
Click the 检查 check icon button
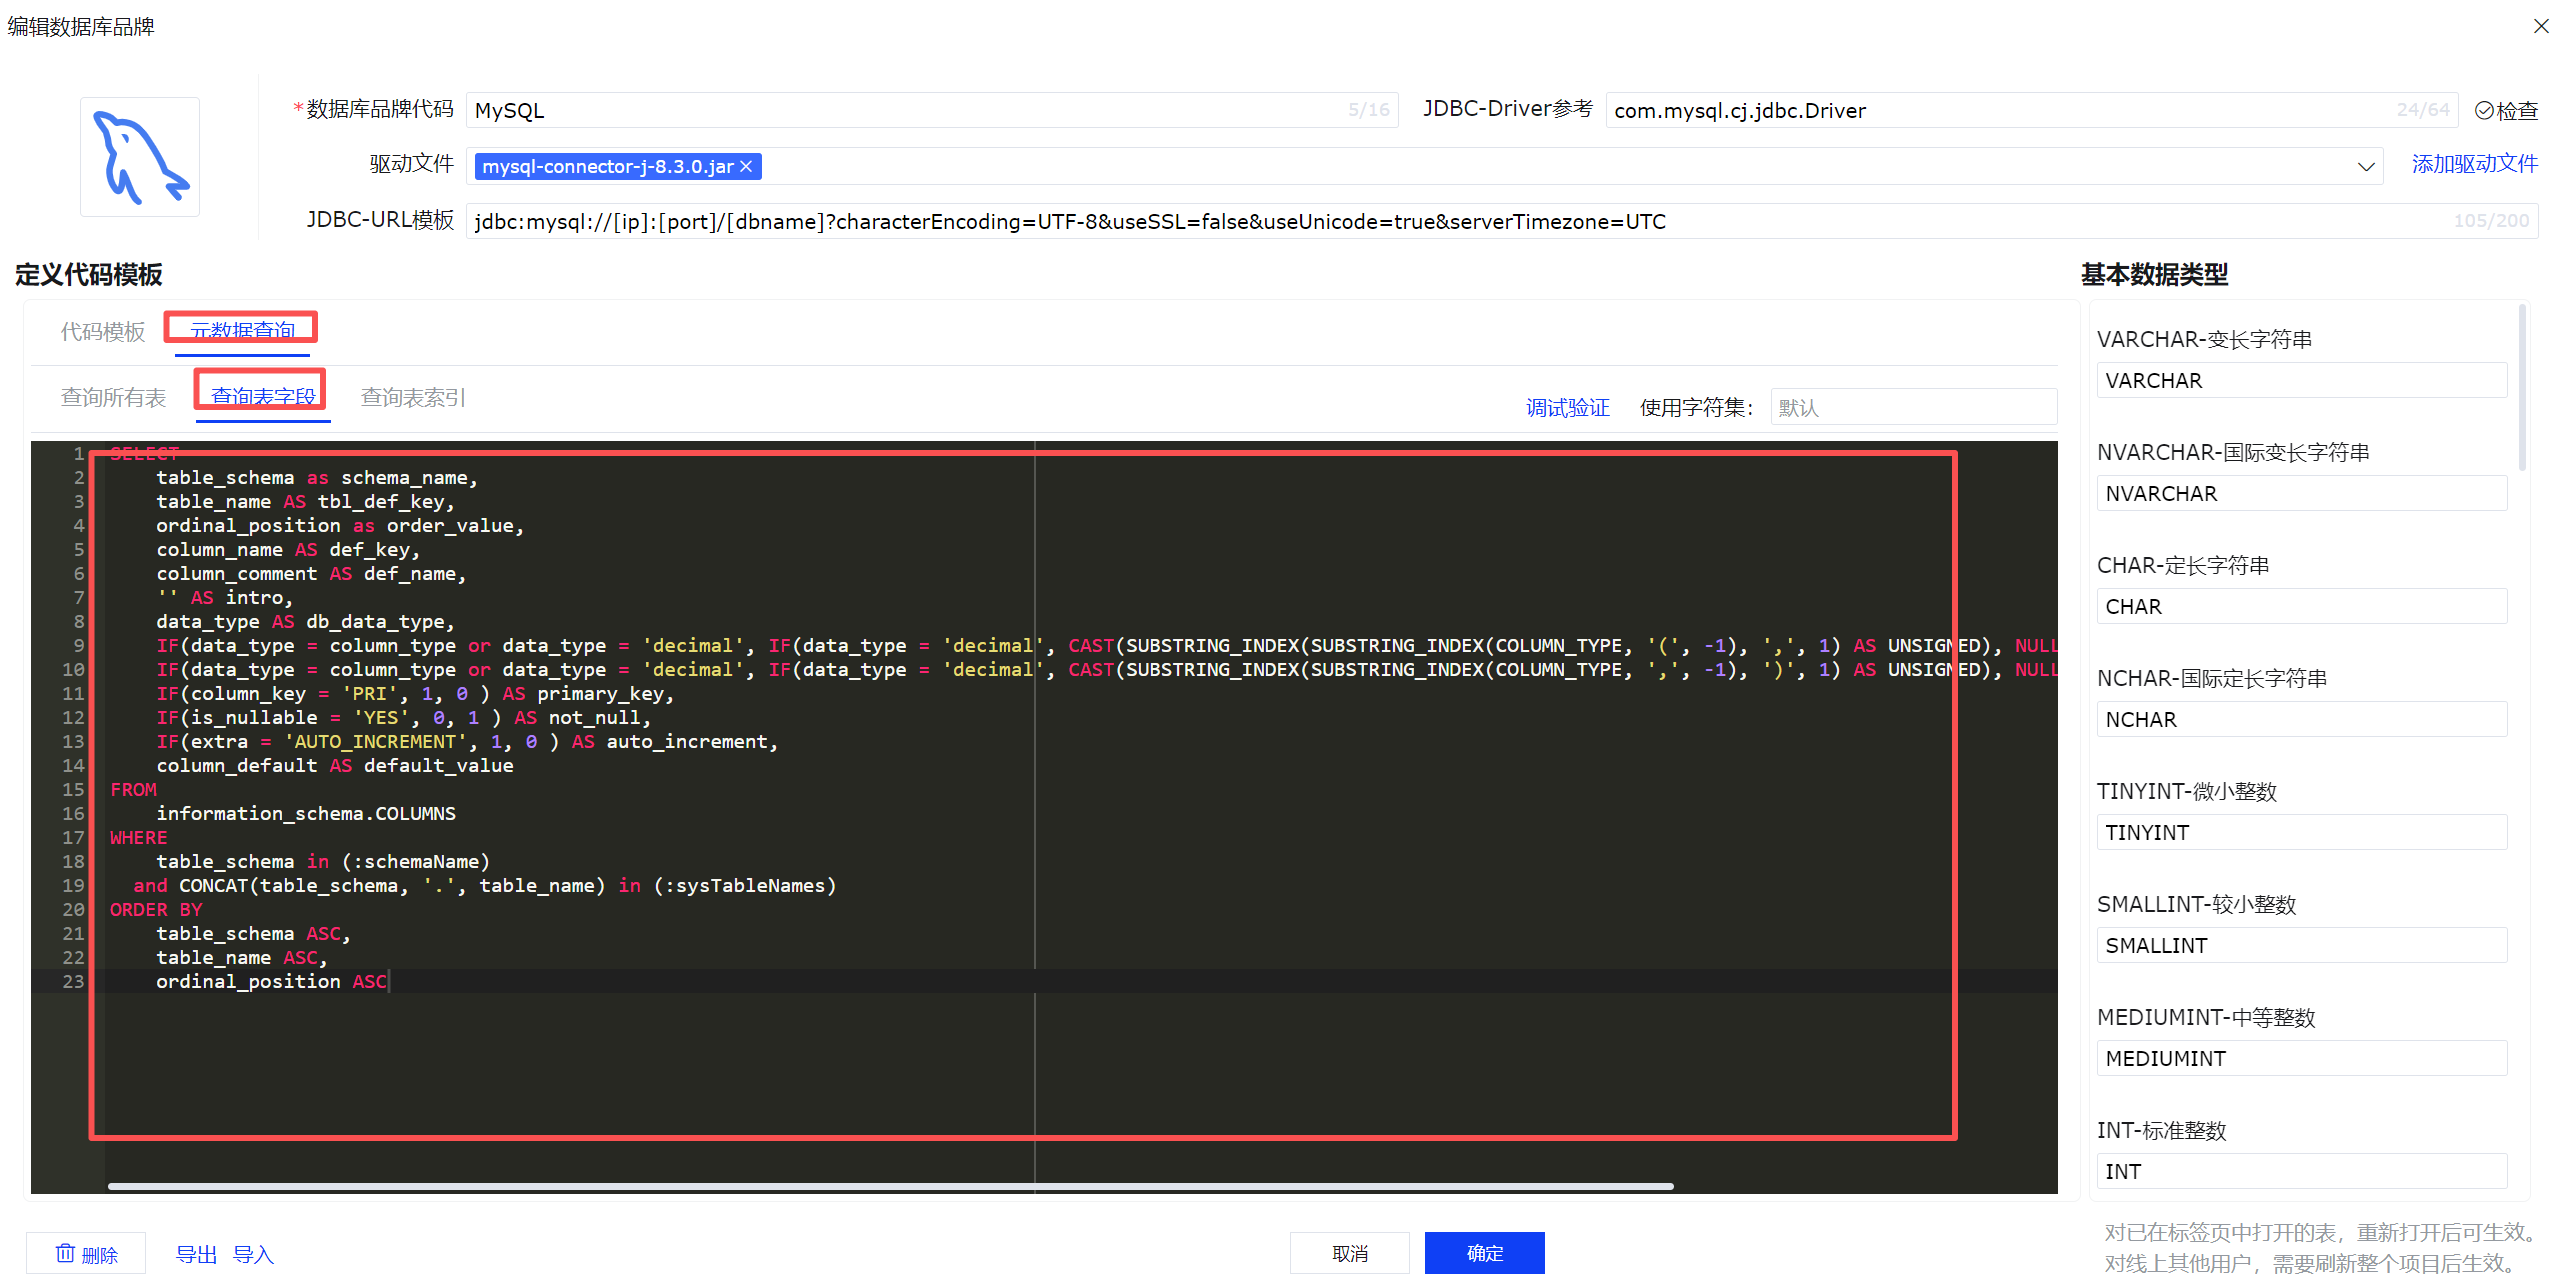2505,111
